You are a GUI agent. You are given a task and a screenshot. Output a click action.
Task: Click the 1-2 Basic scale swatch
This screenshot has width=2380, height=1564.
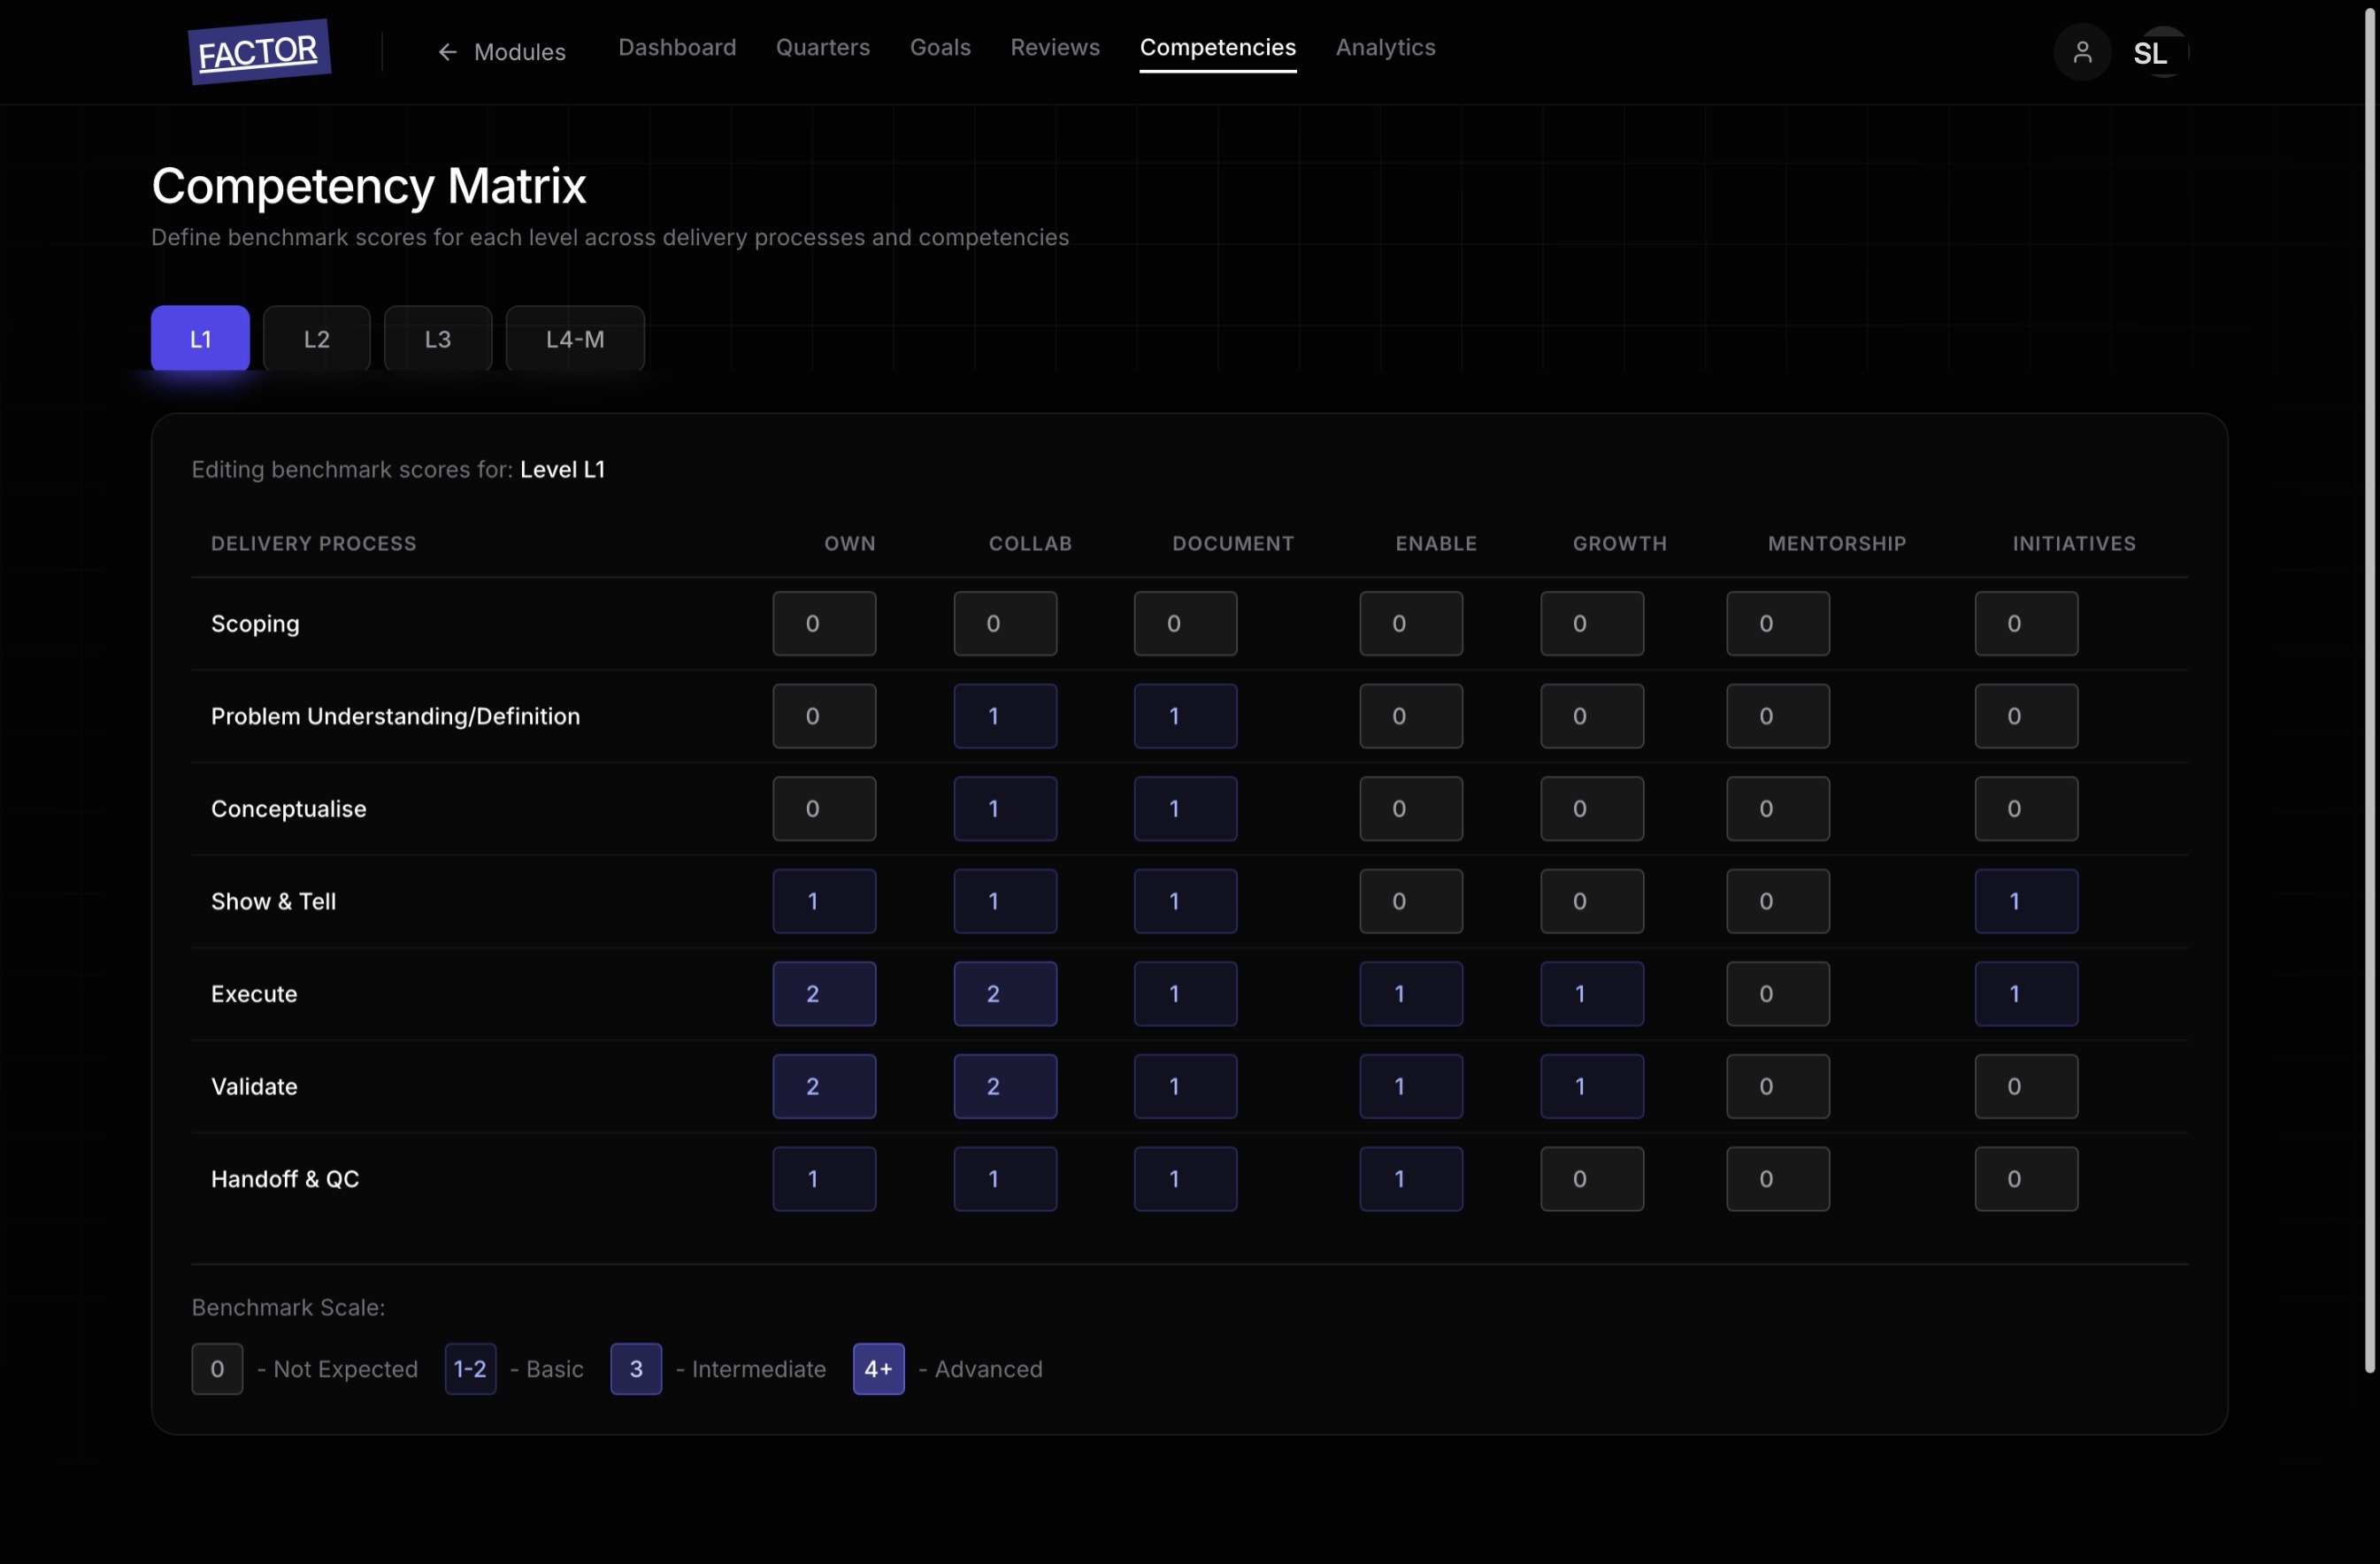pyautogui.click(x=470, y=1369)
